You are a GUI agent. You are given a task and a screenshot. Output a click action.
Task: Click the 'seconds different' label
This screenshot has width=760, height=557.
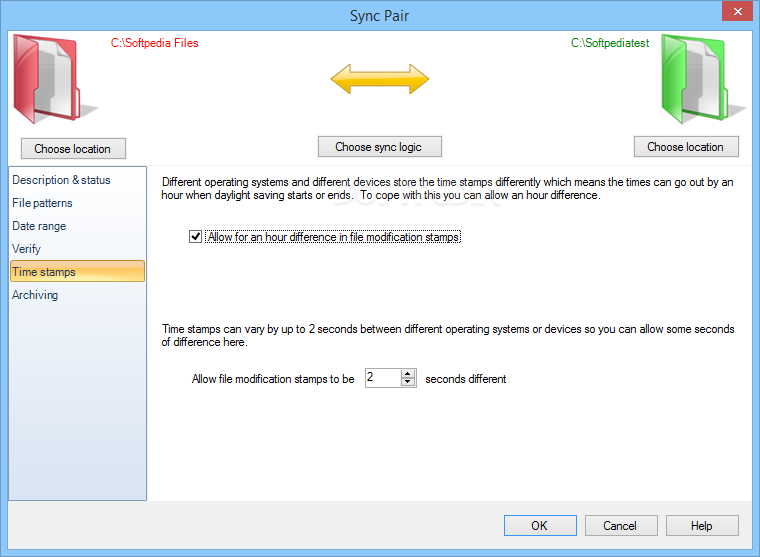[466, 379]
